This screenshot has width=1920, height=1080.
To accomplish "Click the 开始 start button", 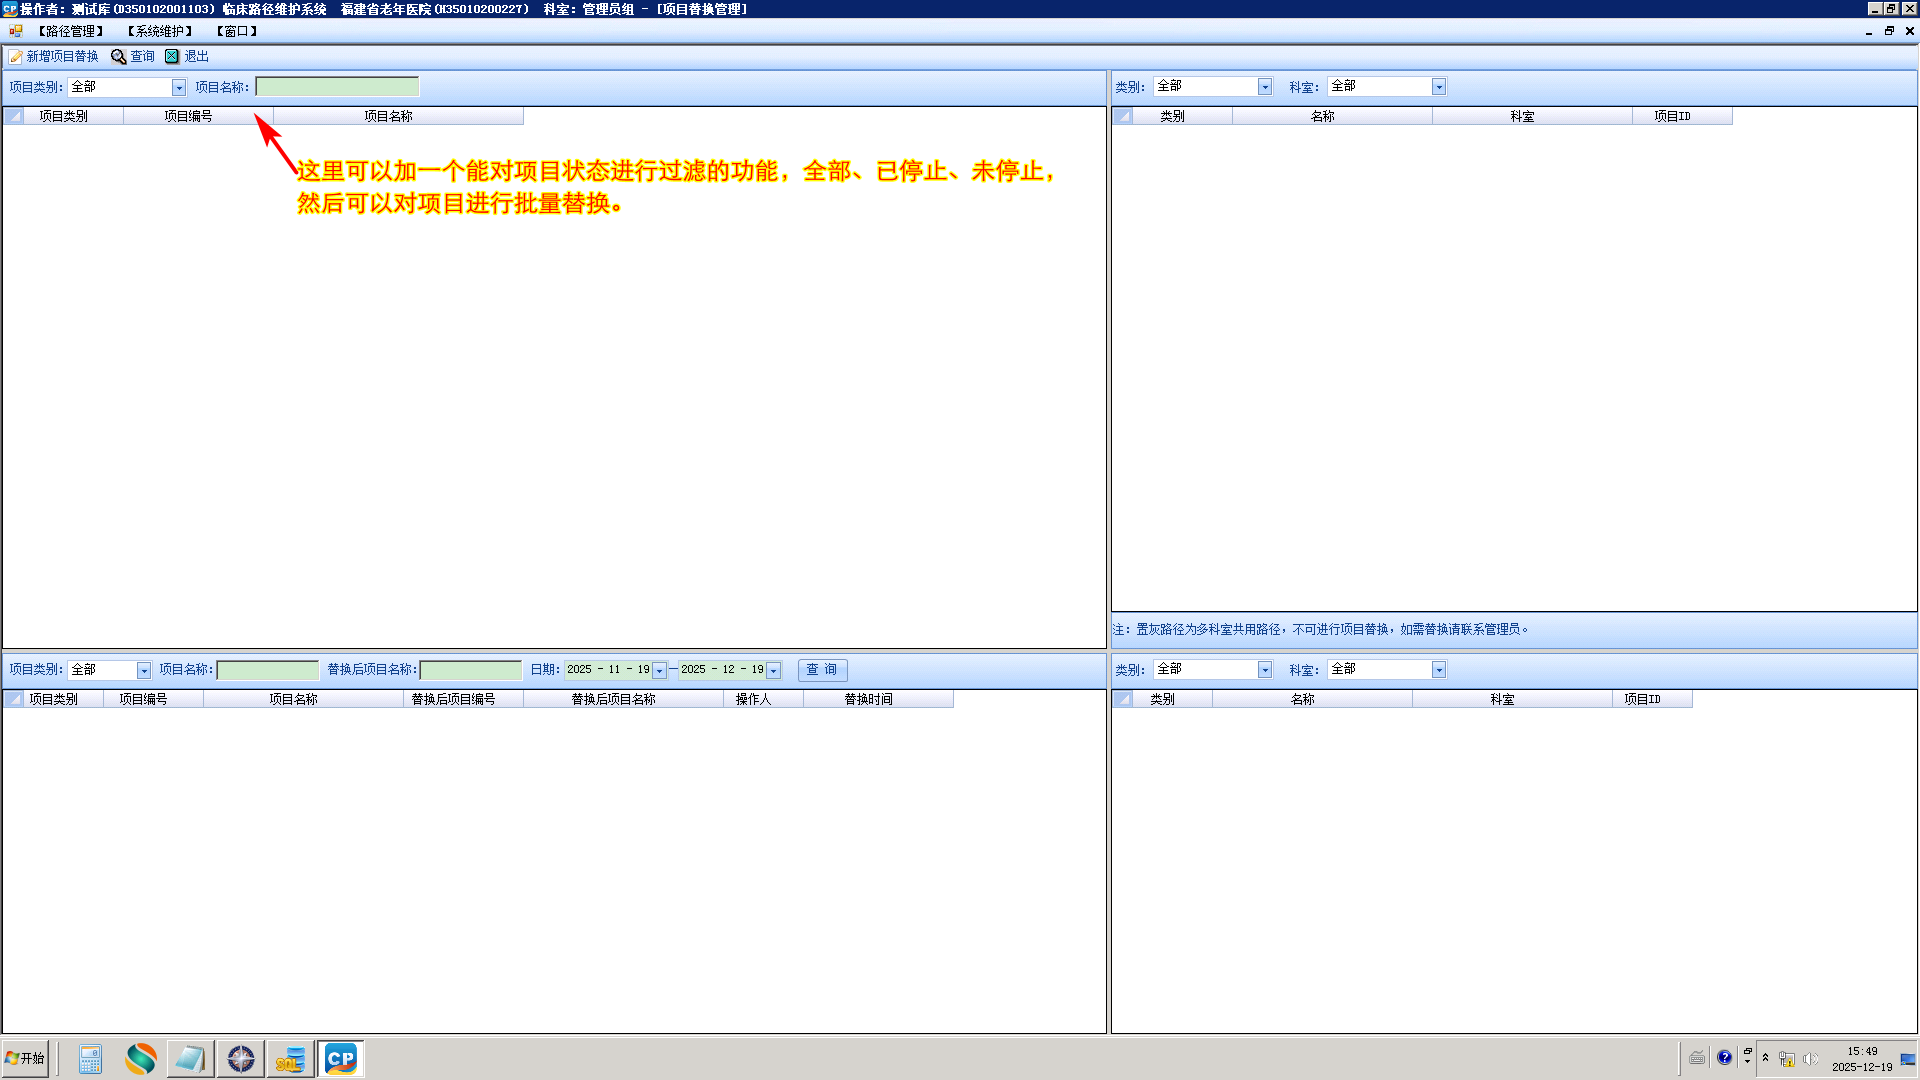I will (x=26, y=1058).
